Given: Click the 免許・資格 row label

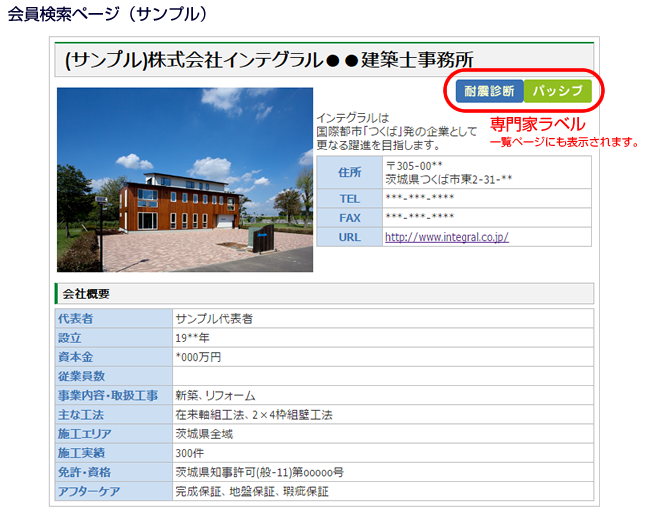Looking at the screenshot, I should click(114, 472).
